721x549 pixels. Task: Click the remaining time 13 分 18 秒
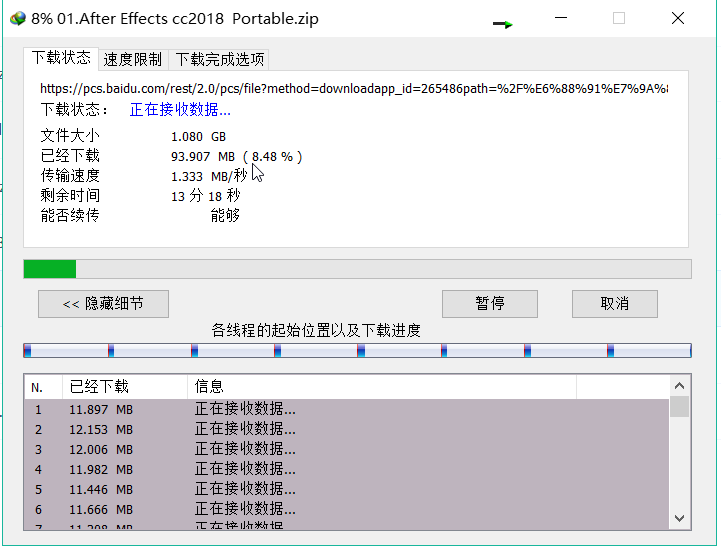[x=206, y=196]
